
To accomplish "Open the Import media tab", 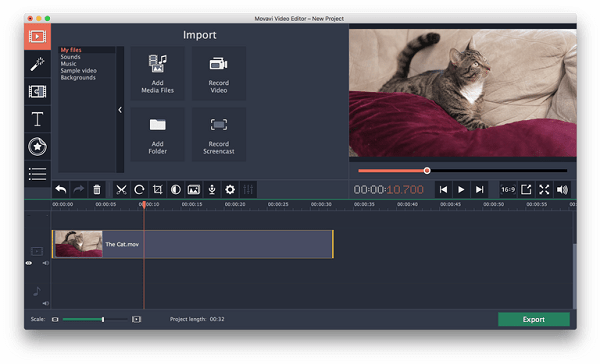I will pyautogui.click(x=38, y=37).
